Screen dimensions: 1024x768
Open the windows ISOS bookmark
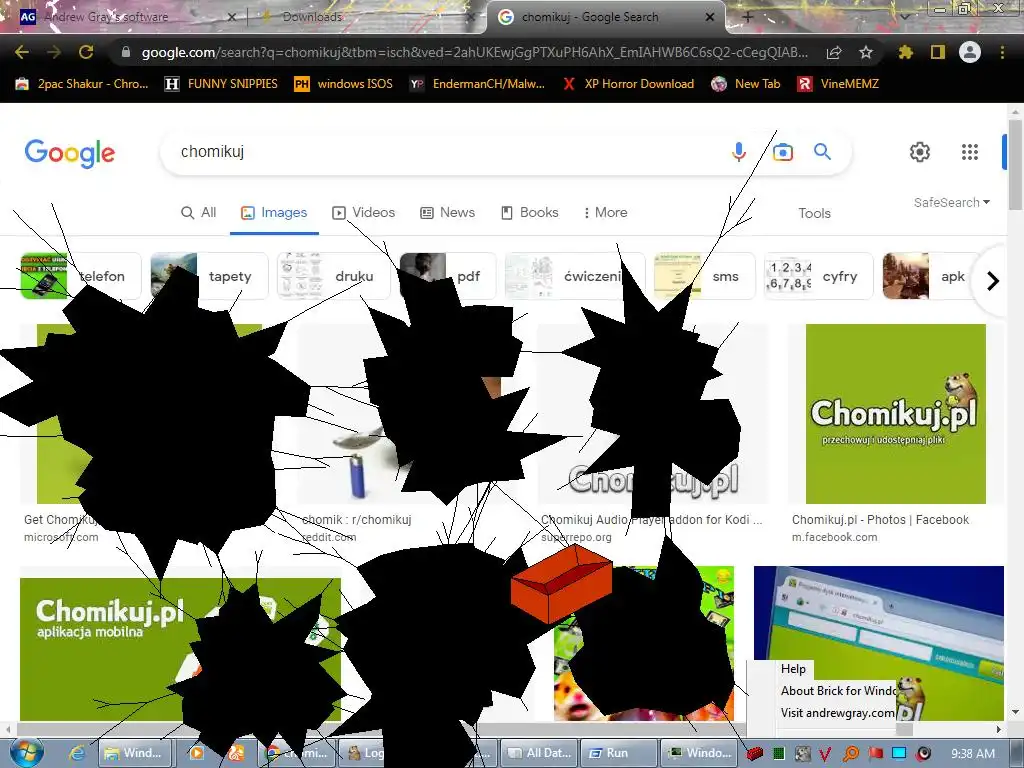click(x=344, y=84)
